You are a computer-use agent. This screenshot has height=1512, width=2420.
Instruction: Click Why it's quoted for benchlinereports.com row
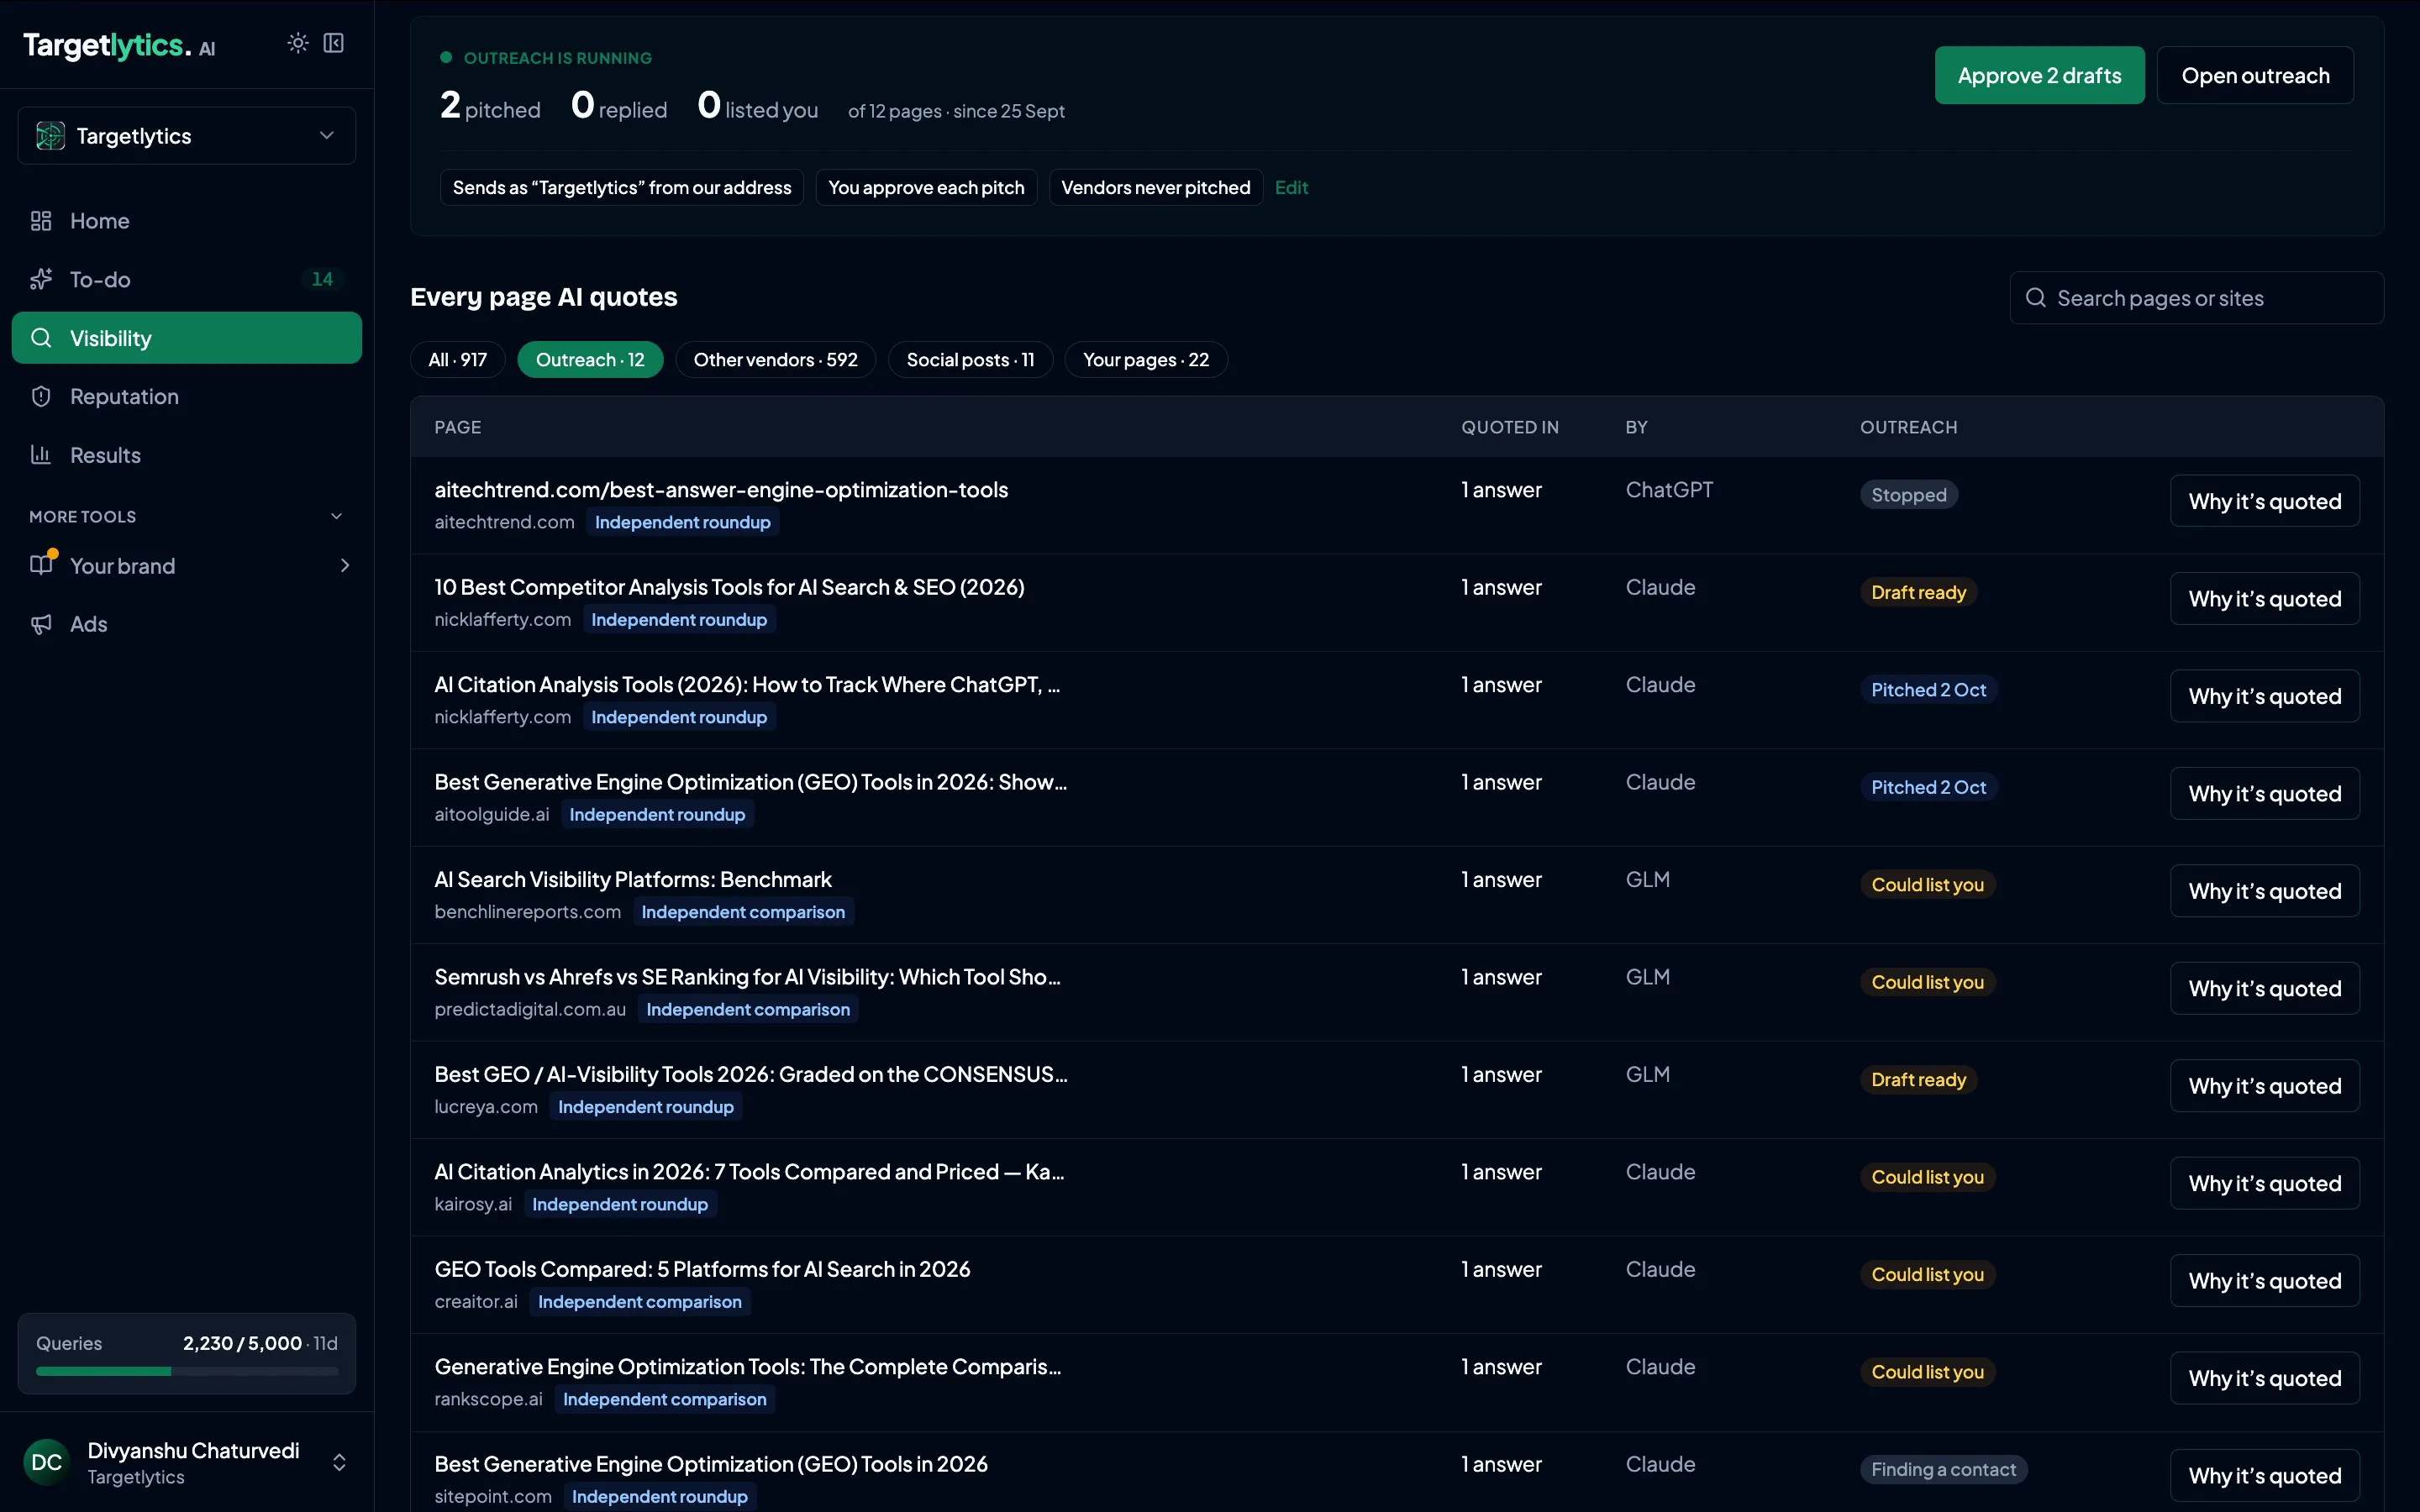(x=2264, y=891)
